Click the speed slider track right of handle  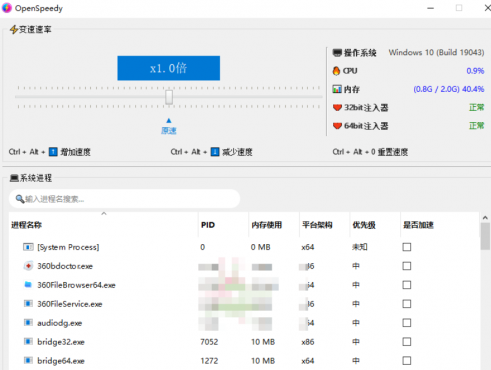[247, 97]
